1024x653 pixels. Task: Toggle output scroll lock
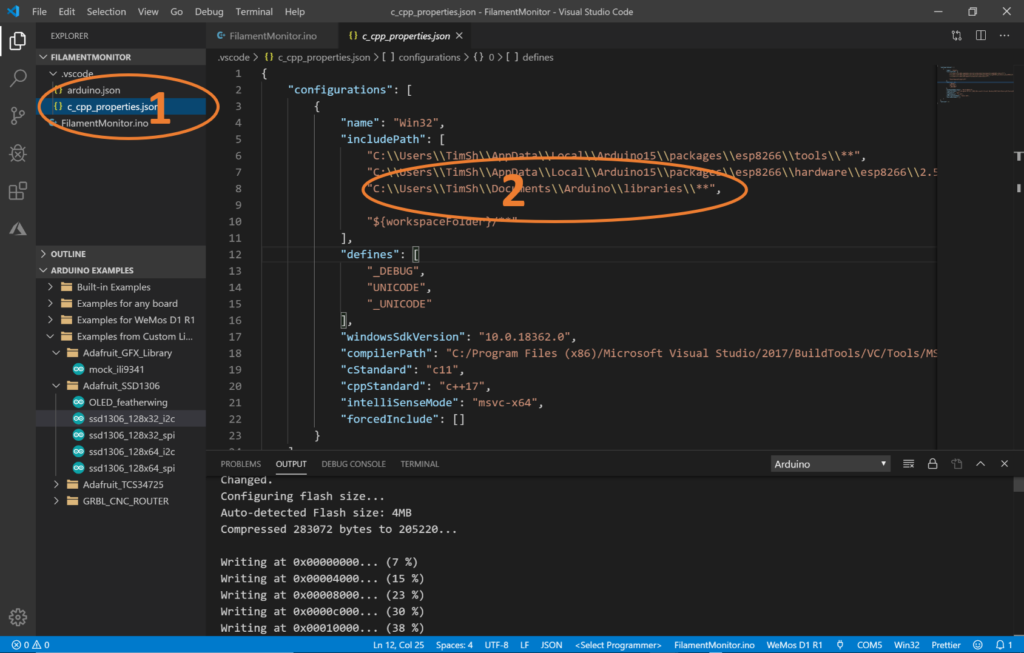[x=933, y=464]
